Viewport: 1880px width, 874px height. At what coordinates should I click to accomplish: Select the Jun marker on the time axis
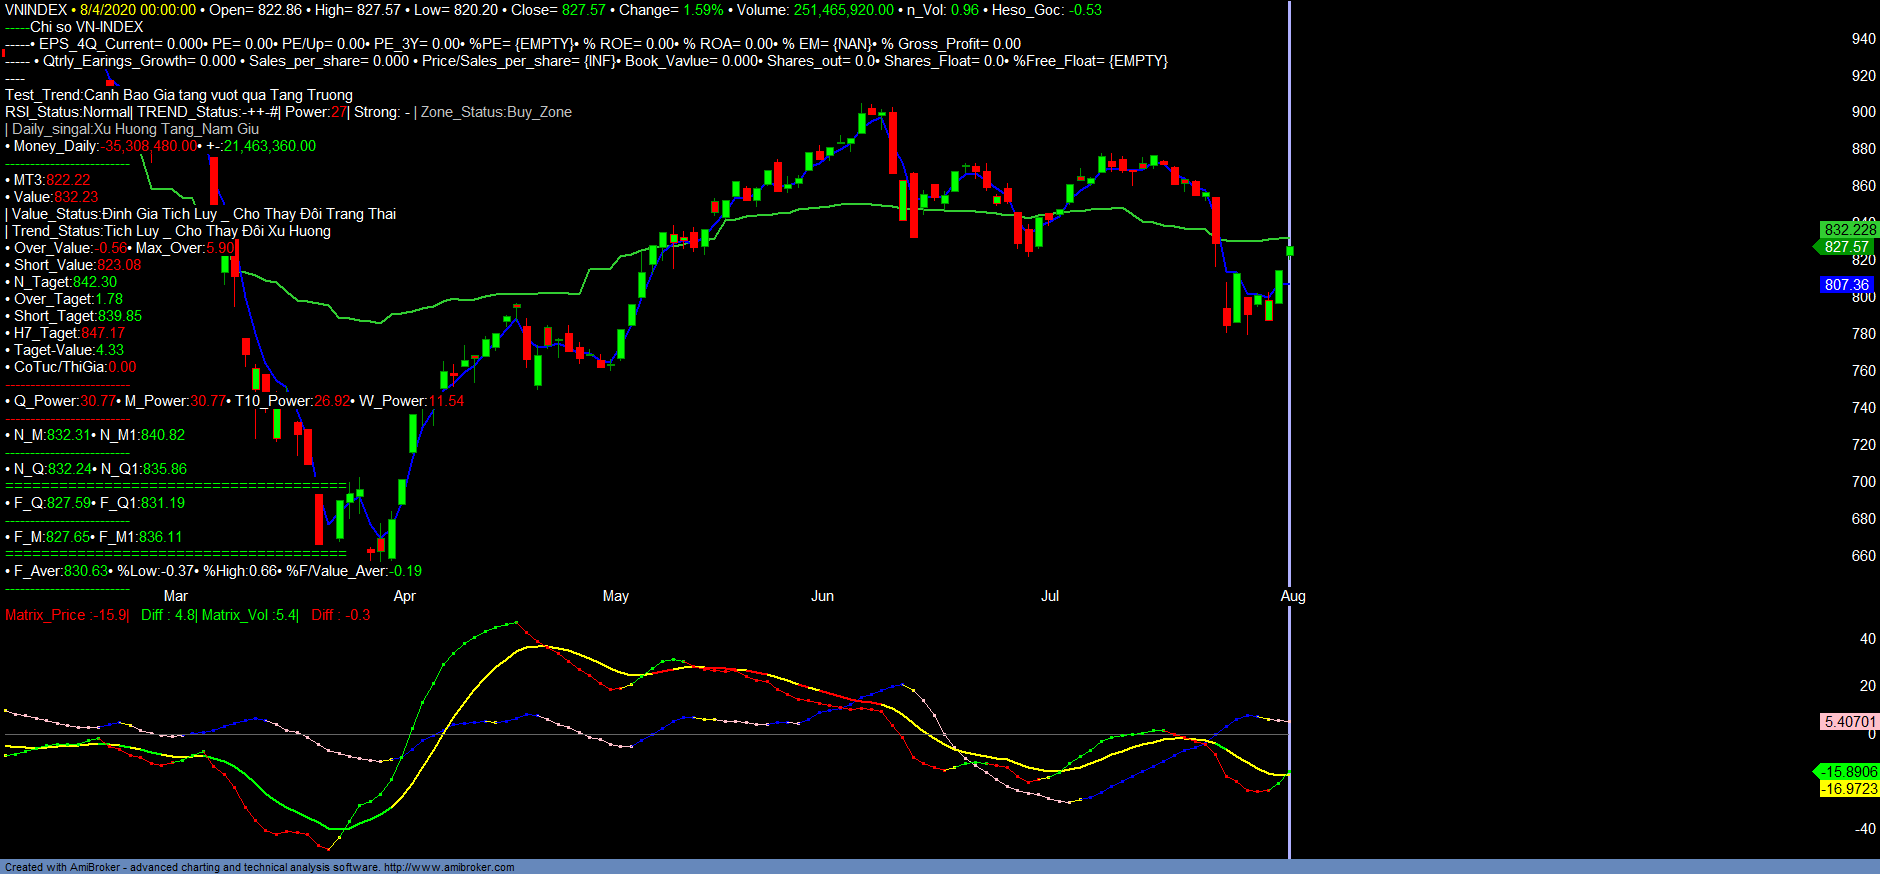[822, 596]
